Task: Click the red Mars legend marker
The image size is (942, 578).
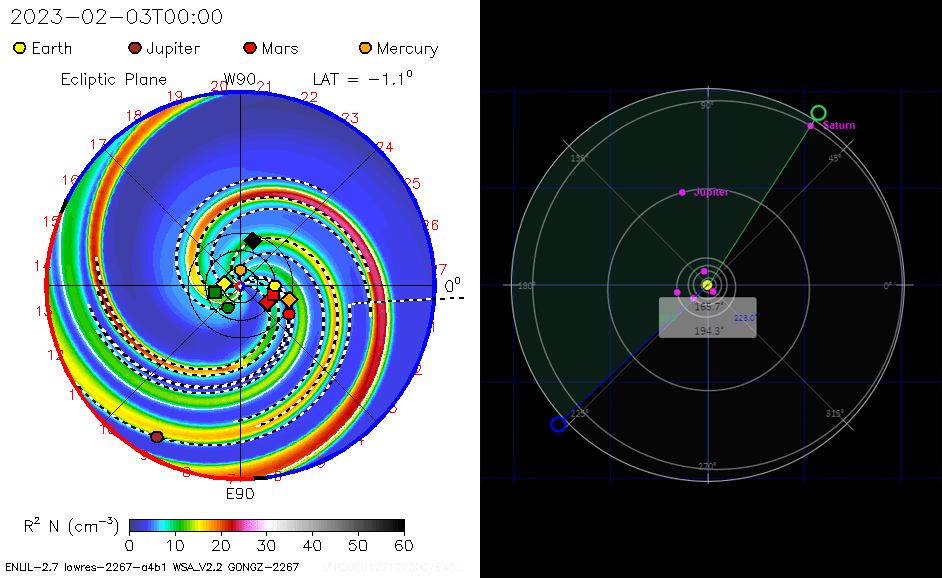Action: coord(250,48)
